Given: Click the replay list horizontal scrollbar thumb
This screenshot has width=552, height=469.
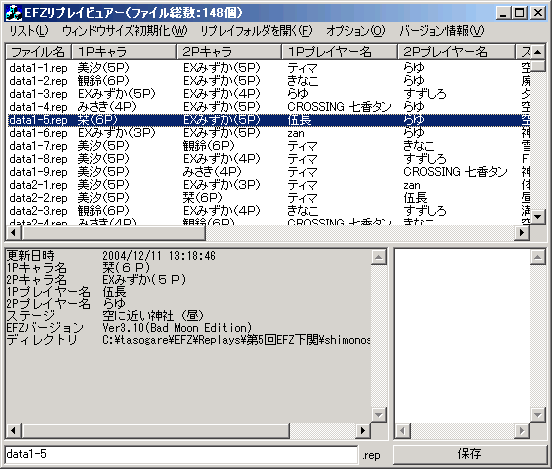Looking at the screenshot, I should [x=113, y=233].
